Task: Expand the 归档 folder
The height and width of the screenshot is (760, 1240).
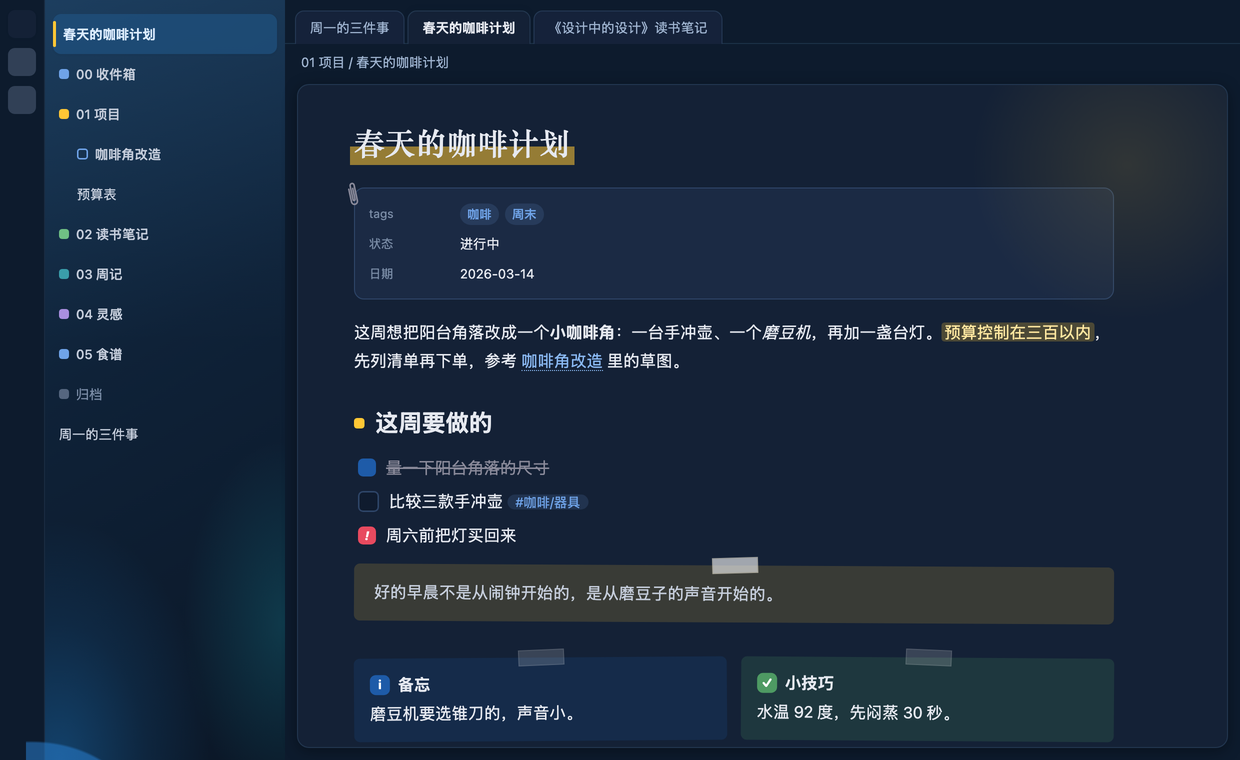Action: tap(165, 394)
